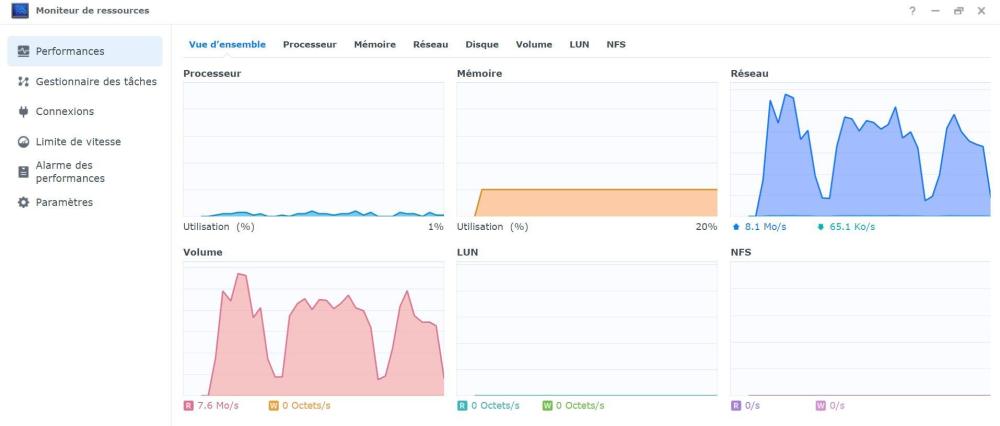Click the Réseau traffic graph
1000x426 pixels.
click(860, 149)
